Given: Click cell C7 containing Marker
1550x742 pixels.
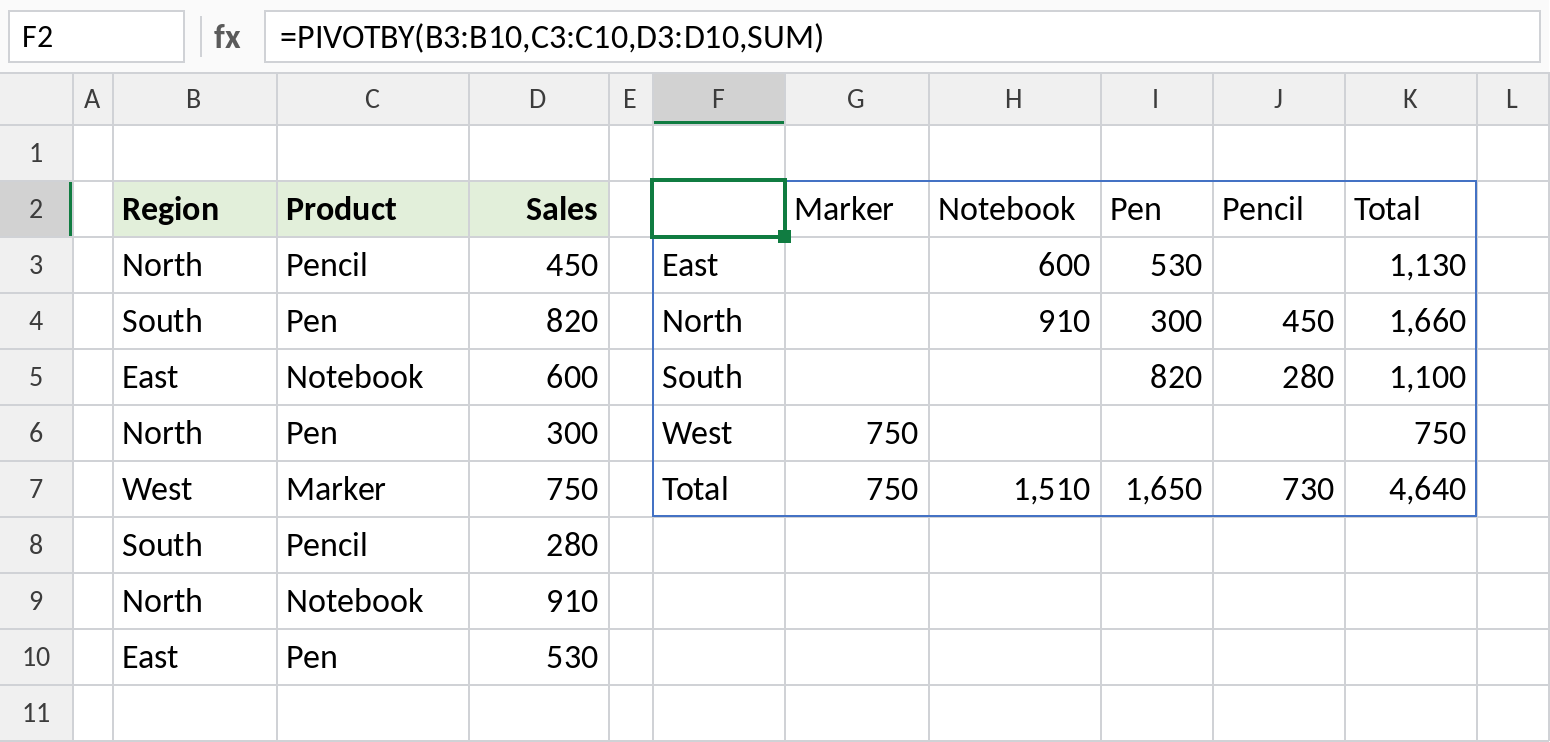Looking at the screenshot, I should point(373,489).
